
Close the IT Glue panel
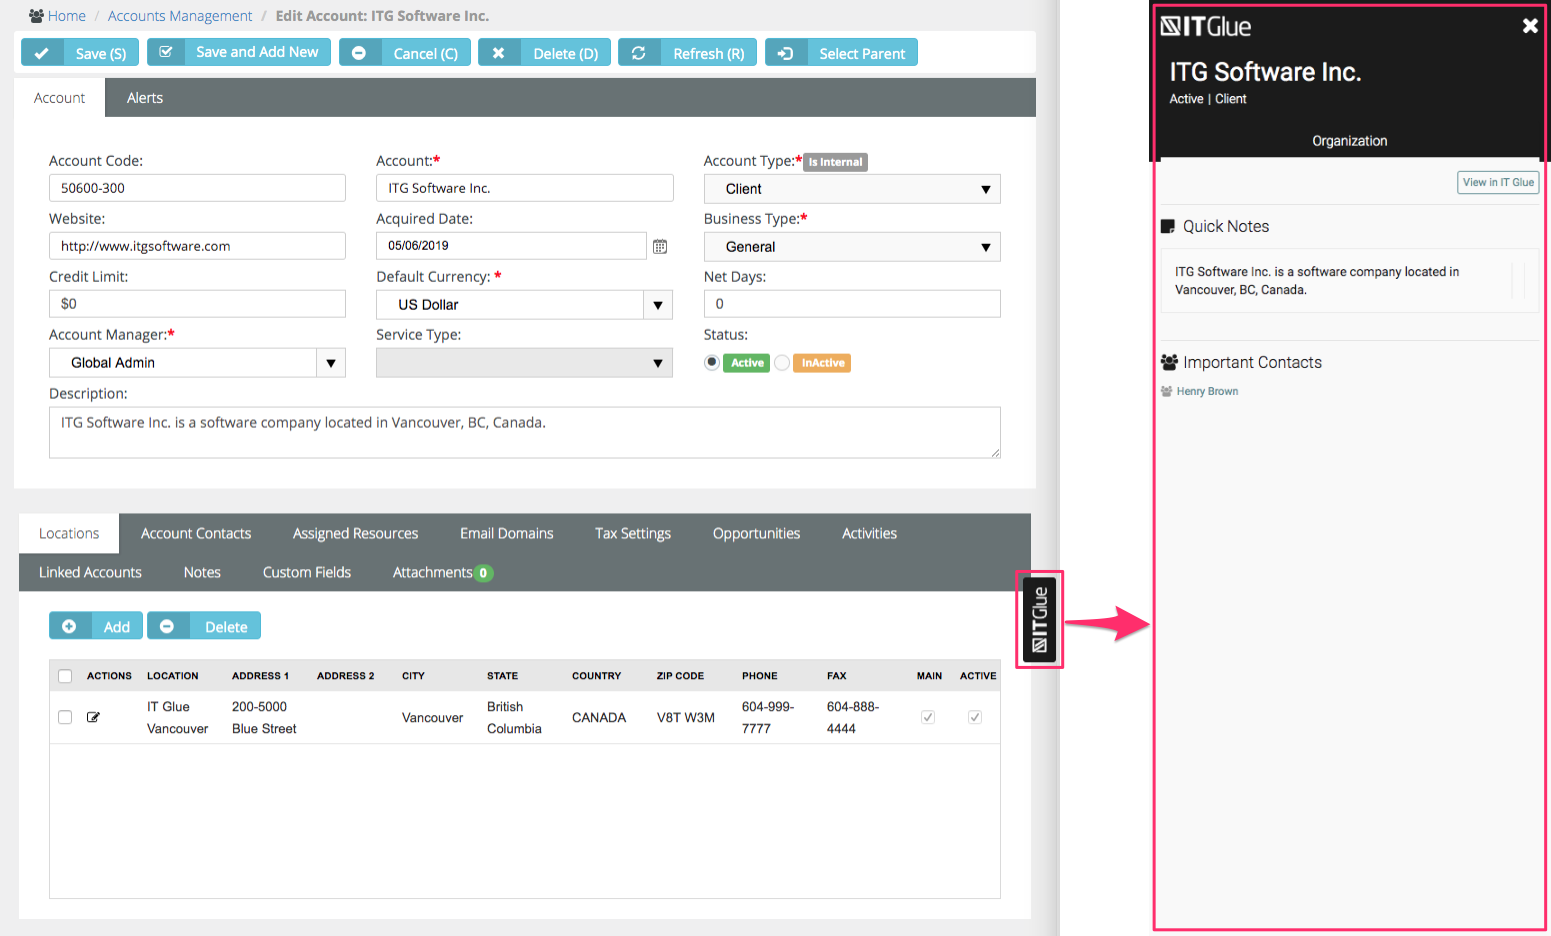[x=1529, y=26]
